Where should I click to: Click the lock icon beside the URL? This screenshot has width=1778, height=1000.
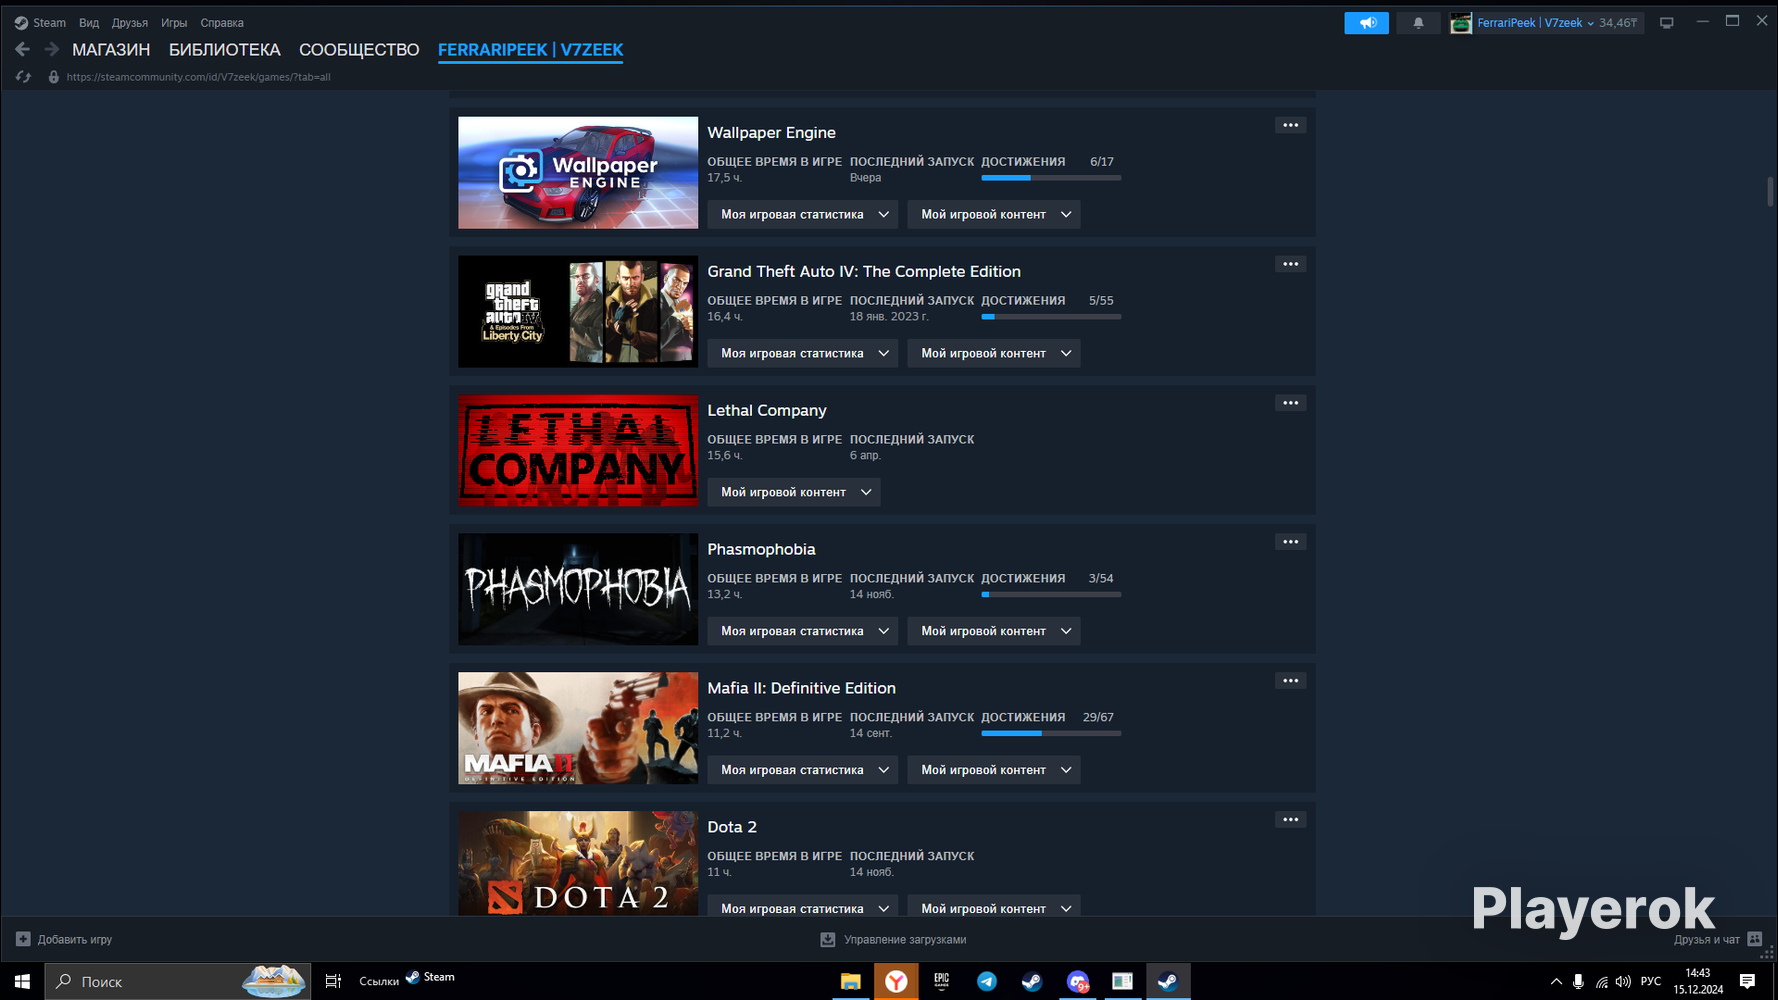click(54, 77)
